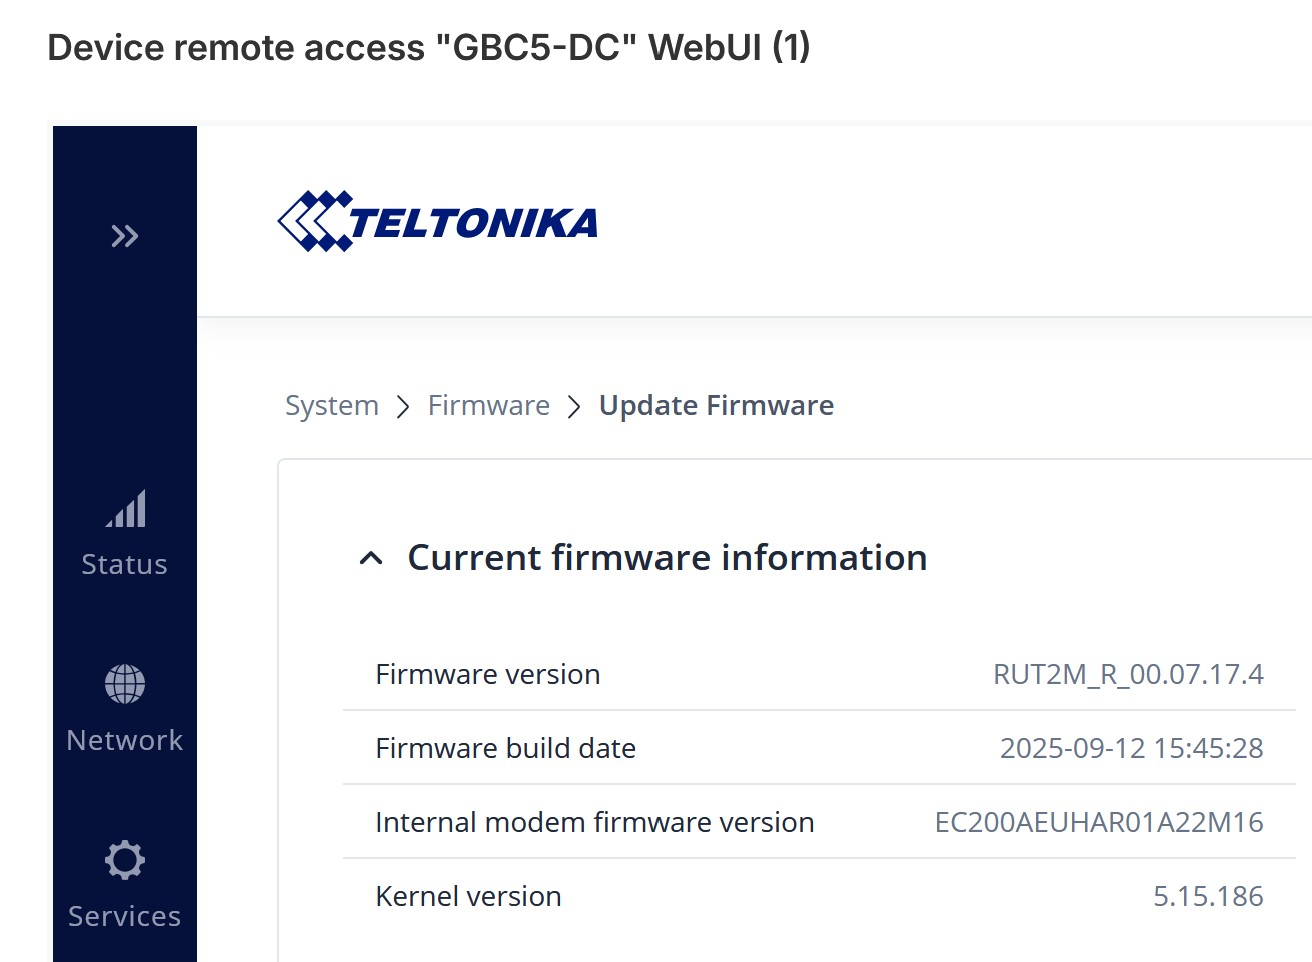Open the Services menu label
The height and width of the screenshot is (962, 1312).
[x=124, y=916]
